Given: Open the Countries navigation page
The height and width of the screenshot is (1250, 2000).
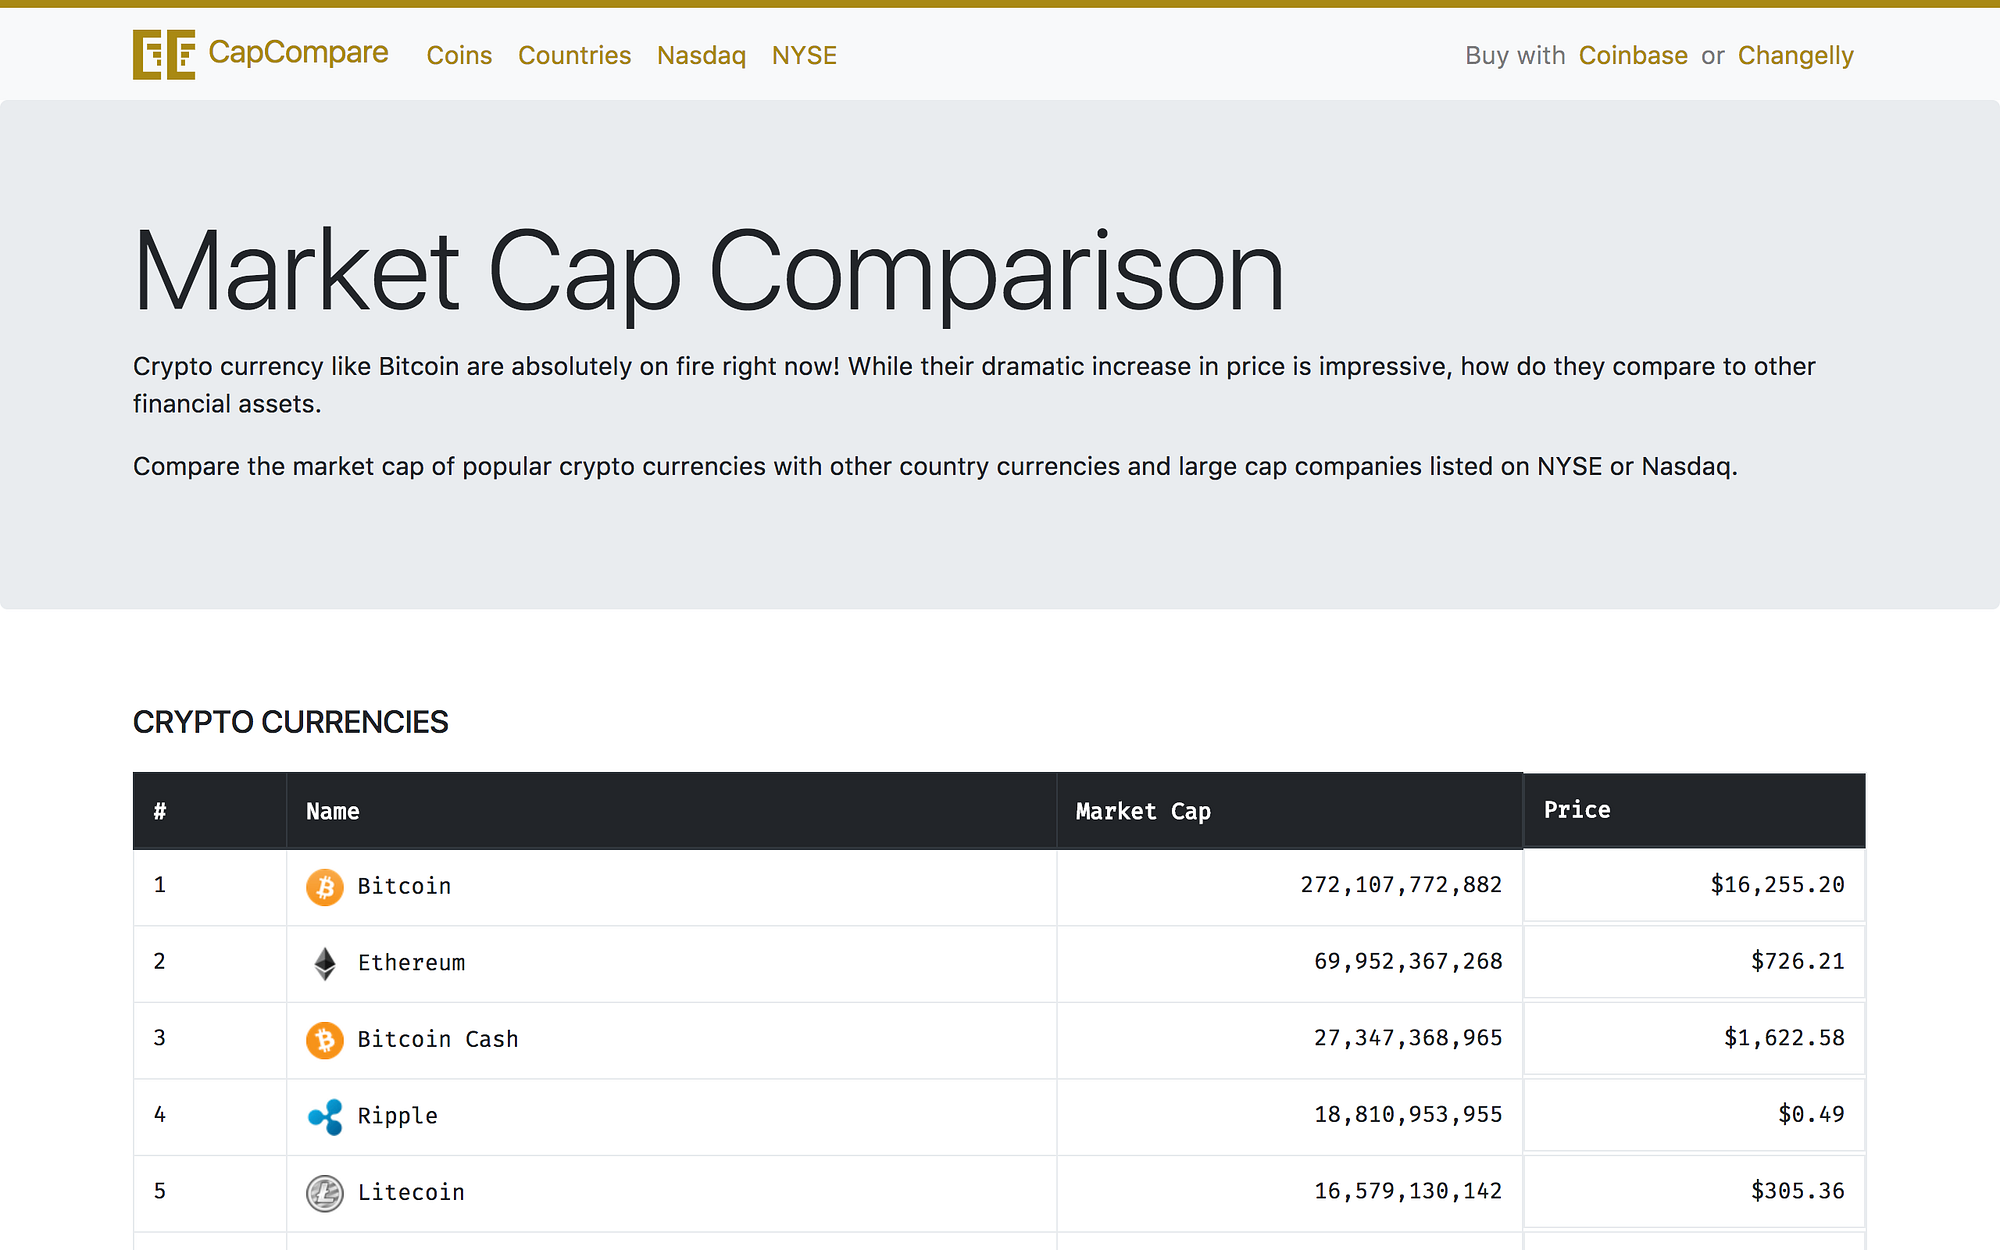Looking at the screenshot, I should pos(573,56).
